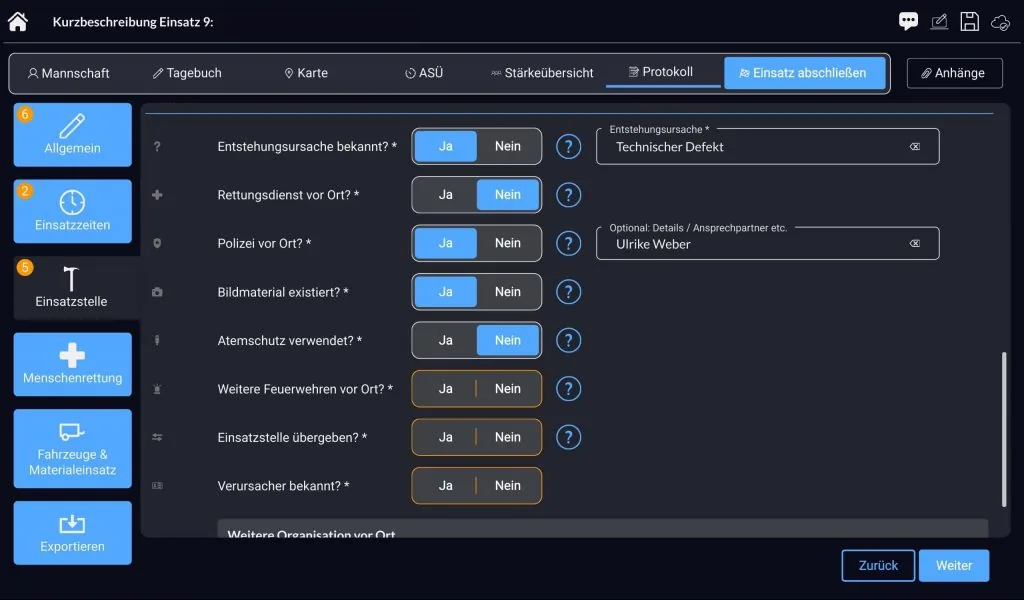
Task: Open the Anhänge attachments button
Action: (954, 73)
